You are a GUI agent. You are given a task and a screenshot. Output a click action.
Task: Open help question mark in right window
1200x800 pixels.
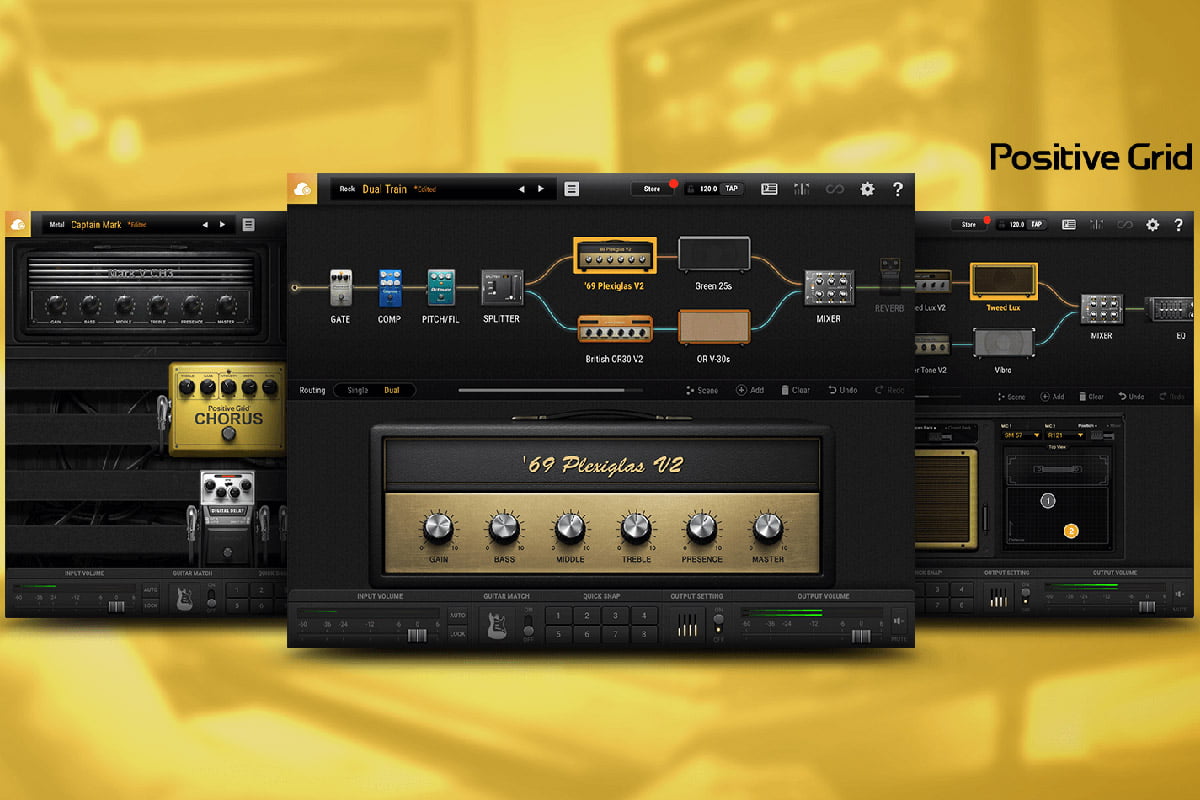1178,225
